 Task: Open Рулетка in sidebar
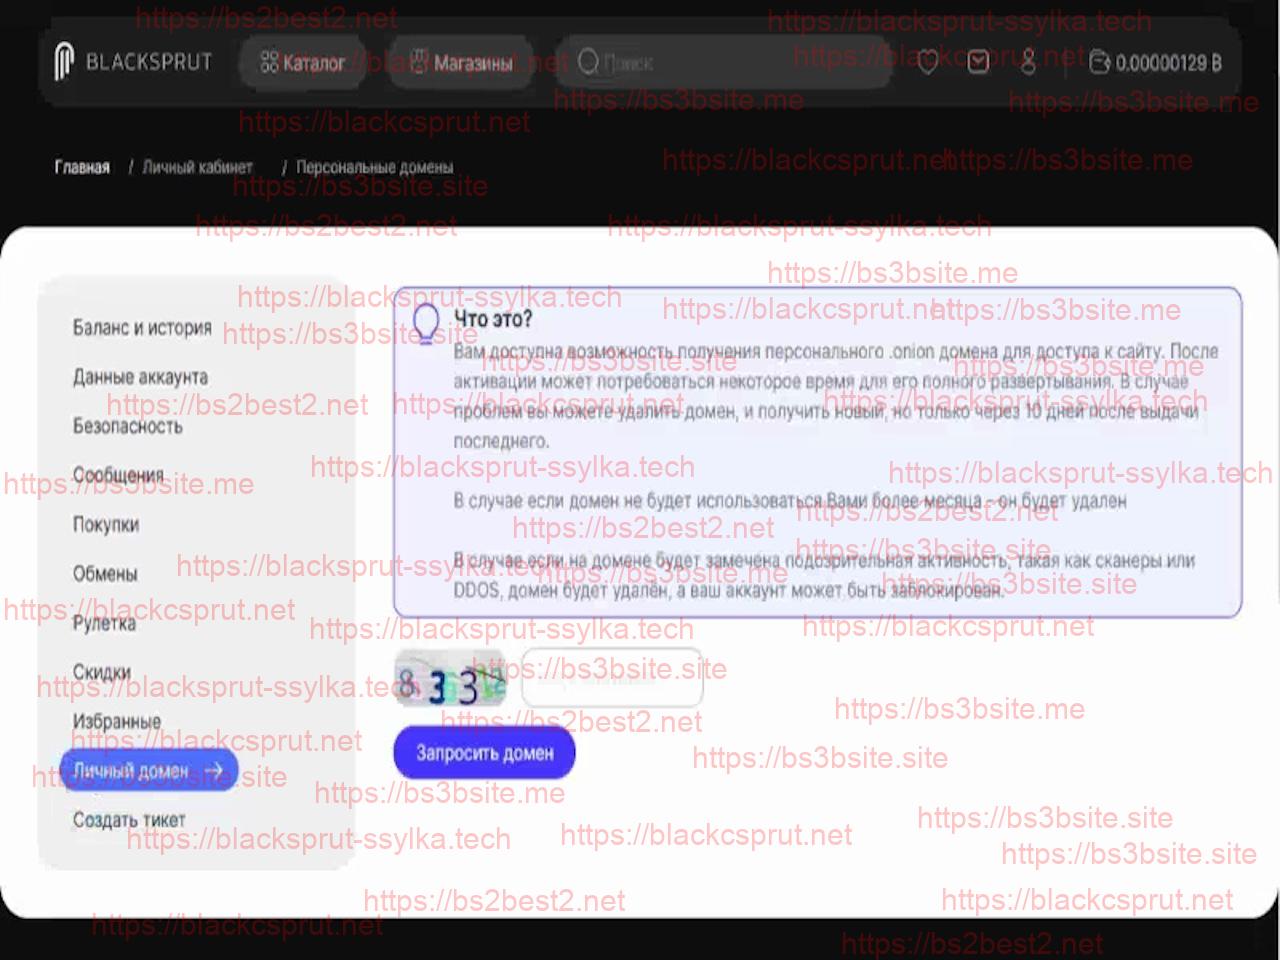click(x=104, y=623)
